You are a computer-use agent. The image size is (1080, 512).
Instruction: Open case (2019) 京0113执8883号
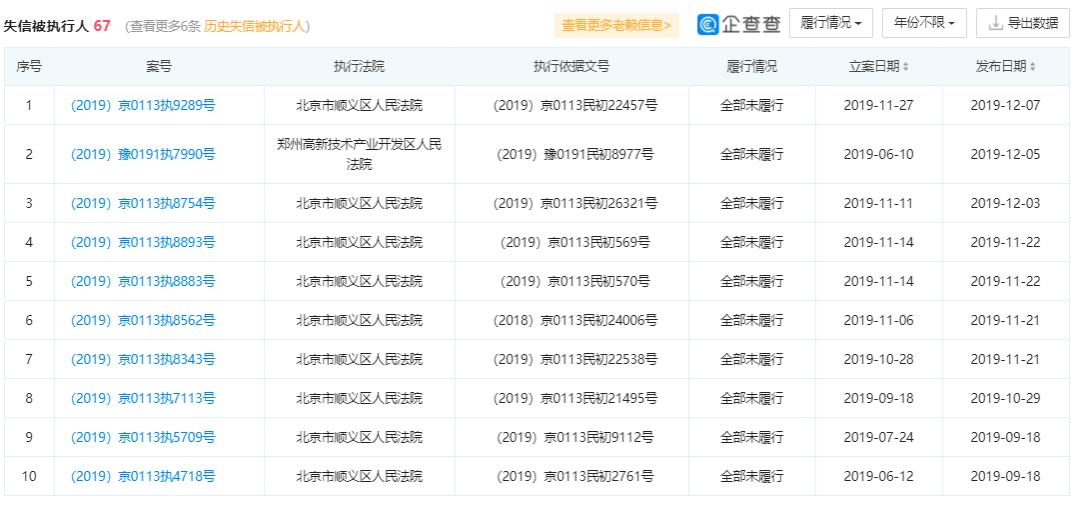pos(143,281)
